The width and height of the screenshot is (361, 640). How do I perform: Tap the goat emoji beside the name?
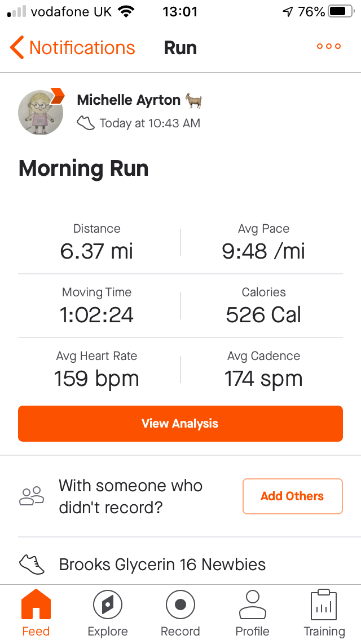194,100
